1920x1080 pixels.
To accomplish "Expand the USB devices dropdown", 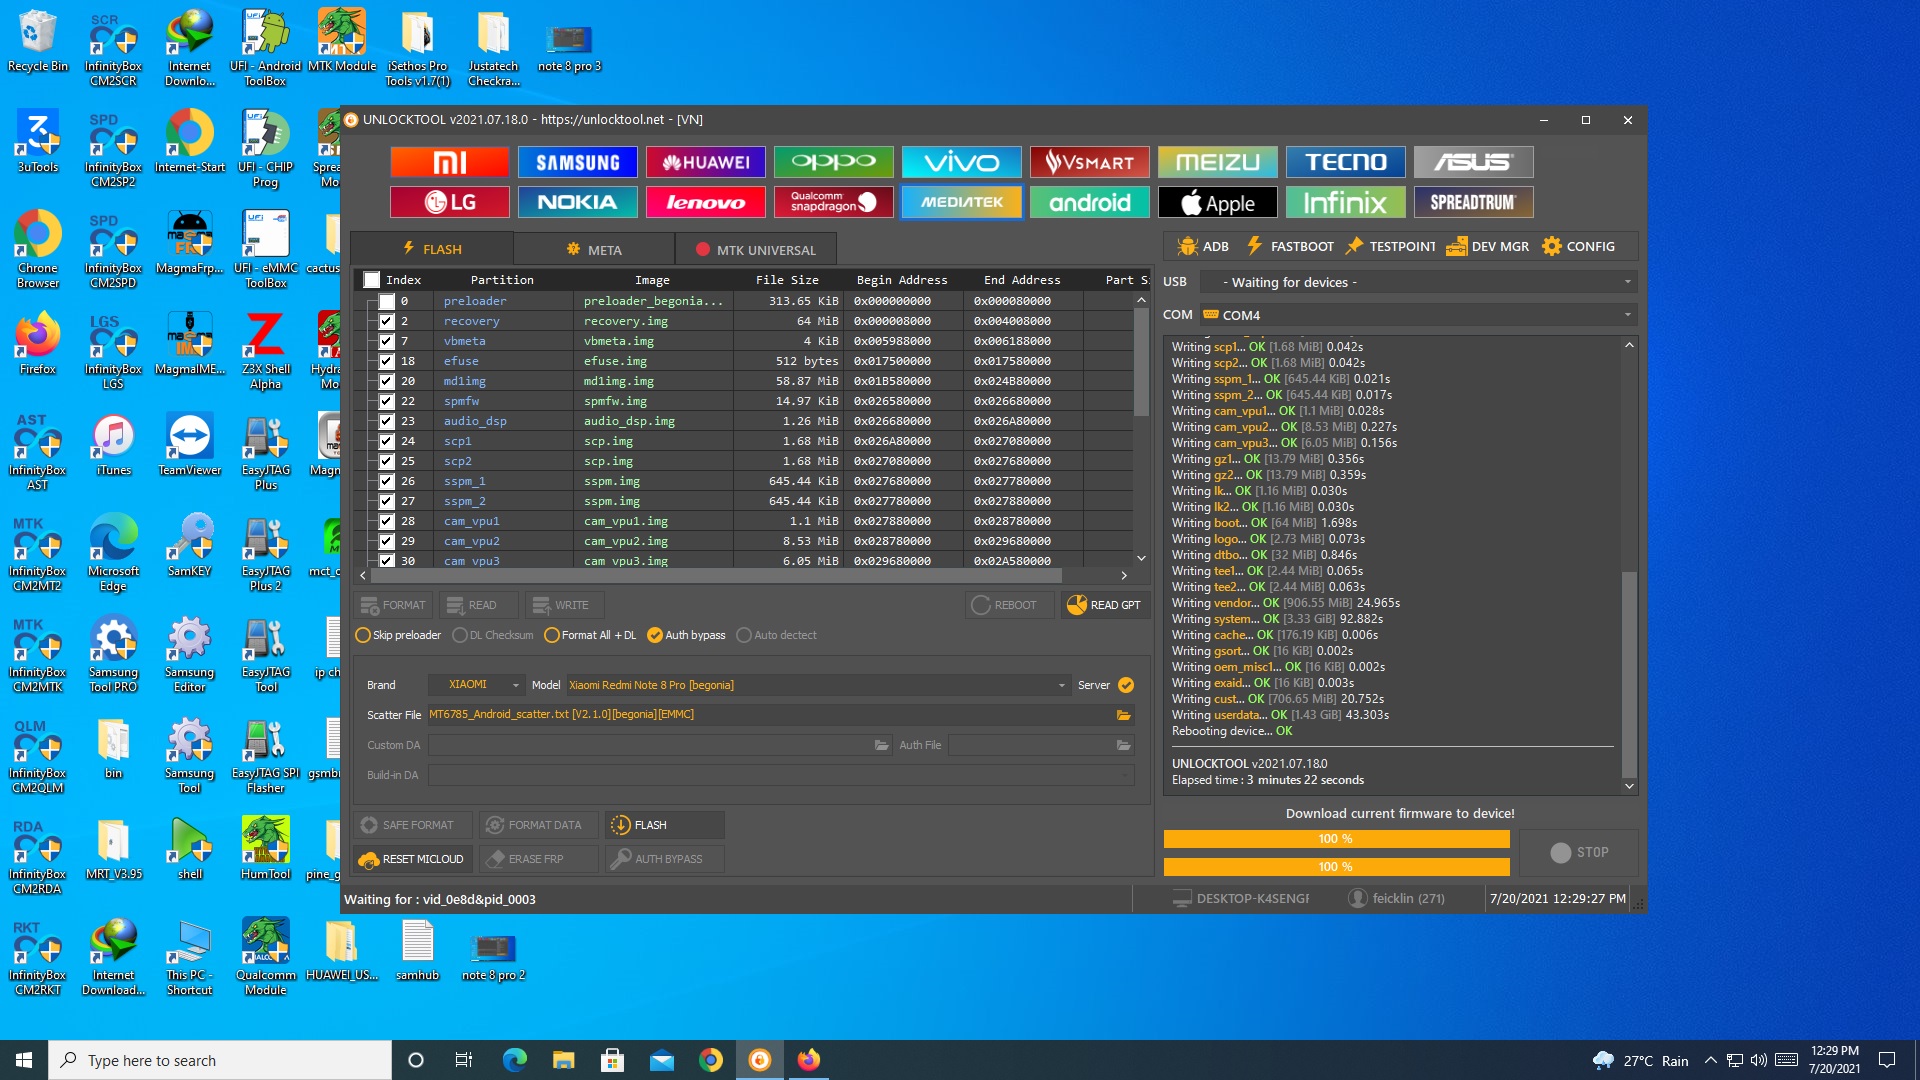I will (x=1628, y=282).
